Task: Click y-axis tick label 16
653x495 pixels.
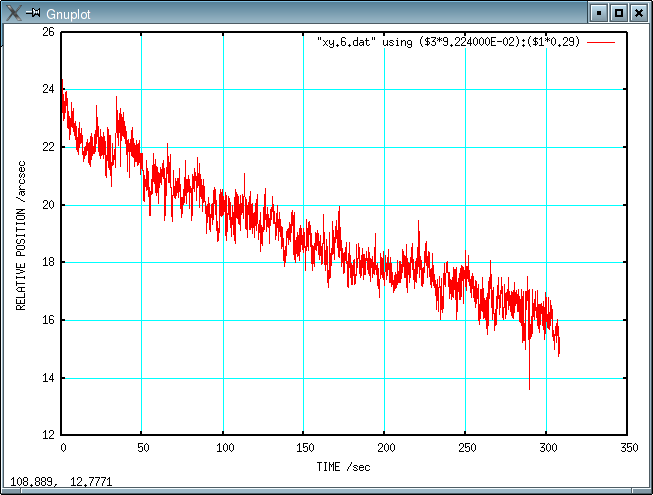Action: click(48, 320)
